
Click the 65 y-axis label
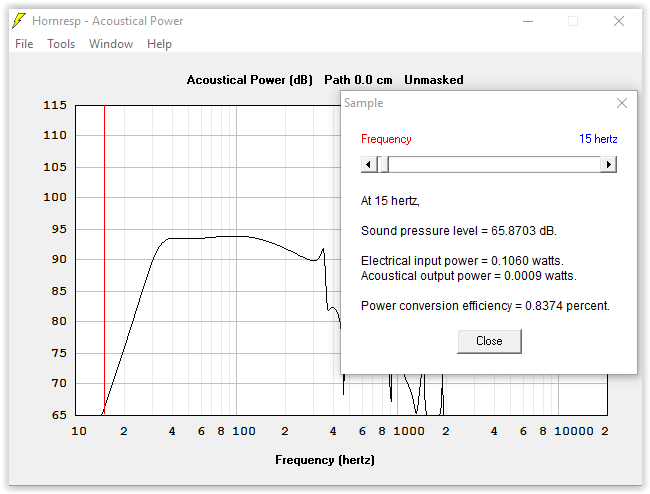tap(59, 415)
